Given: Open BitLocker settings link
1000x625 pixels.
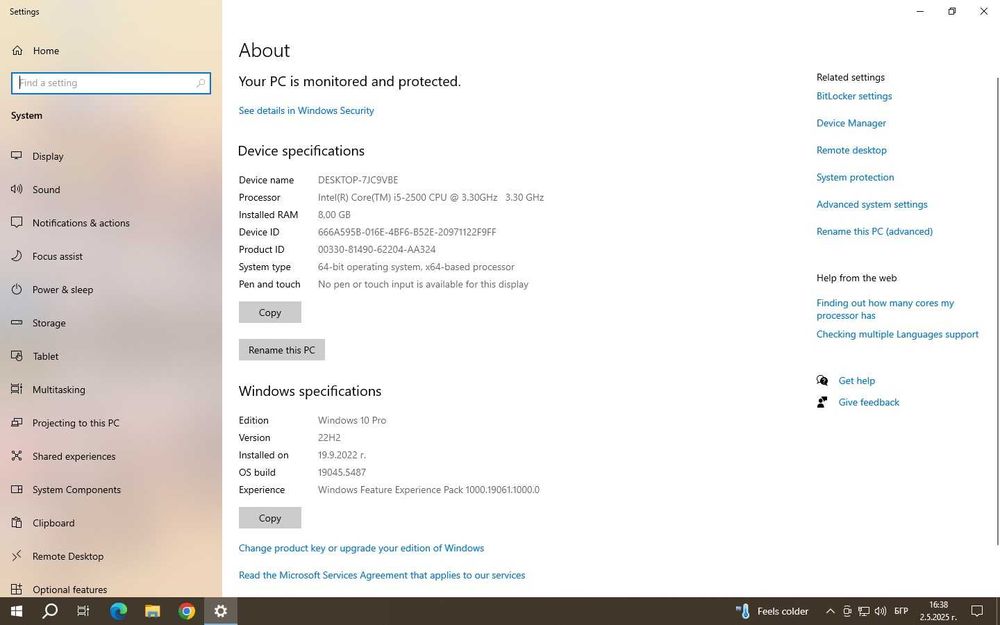Looking at the screenshot, I should [854, 96].
